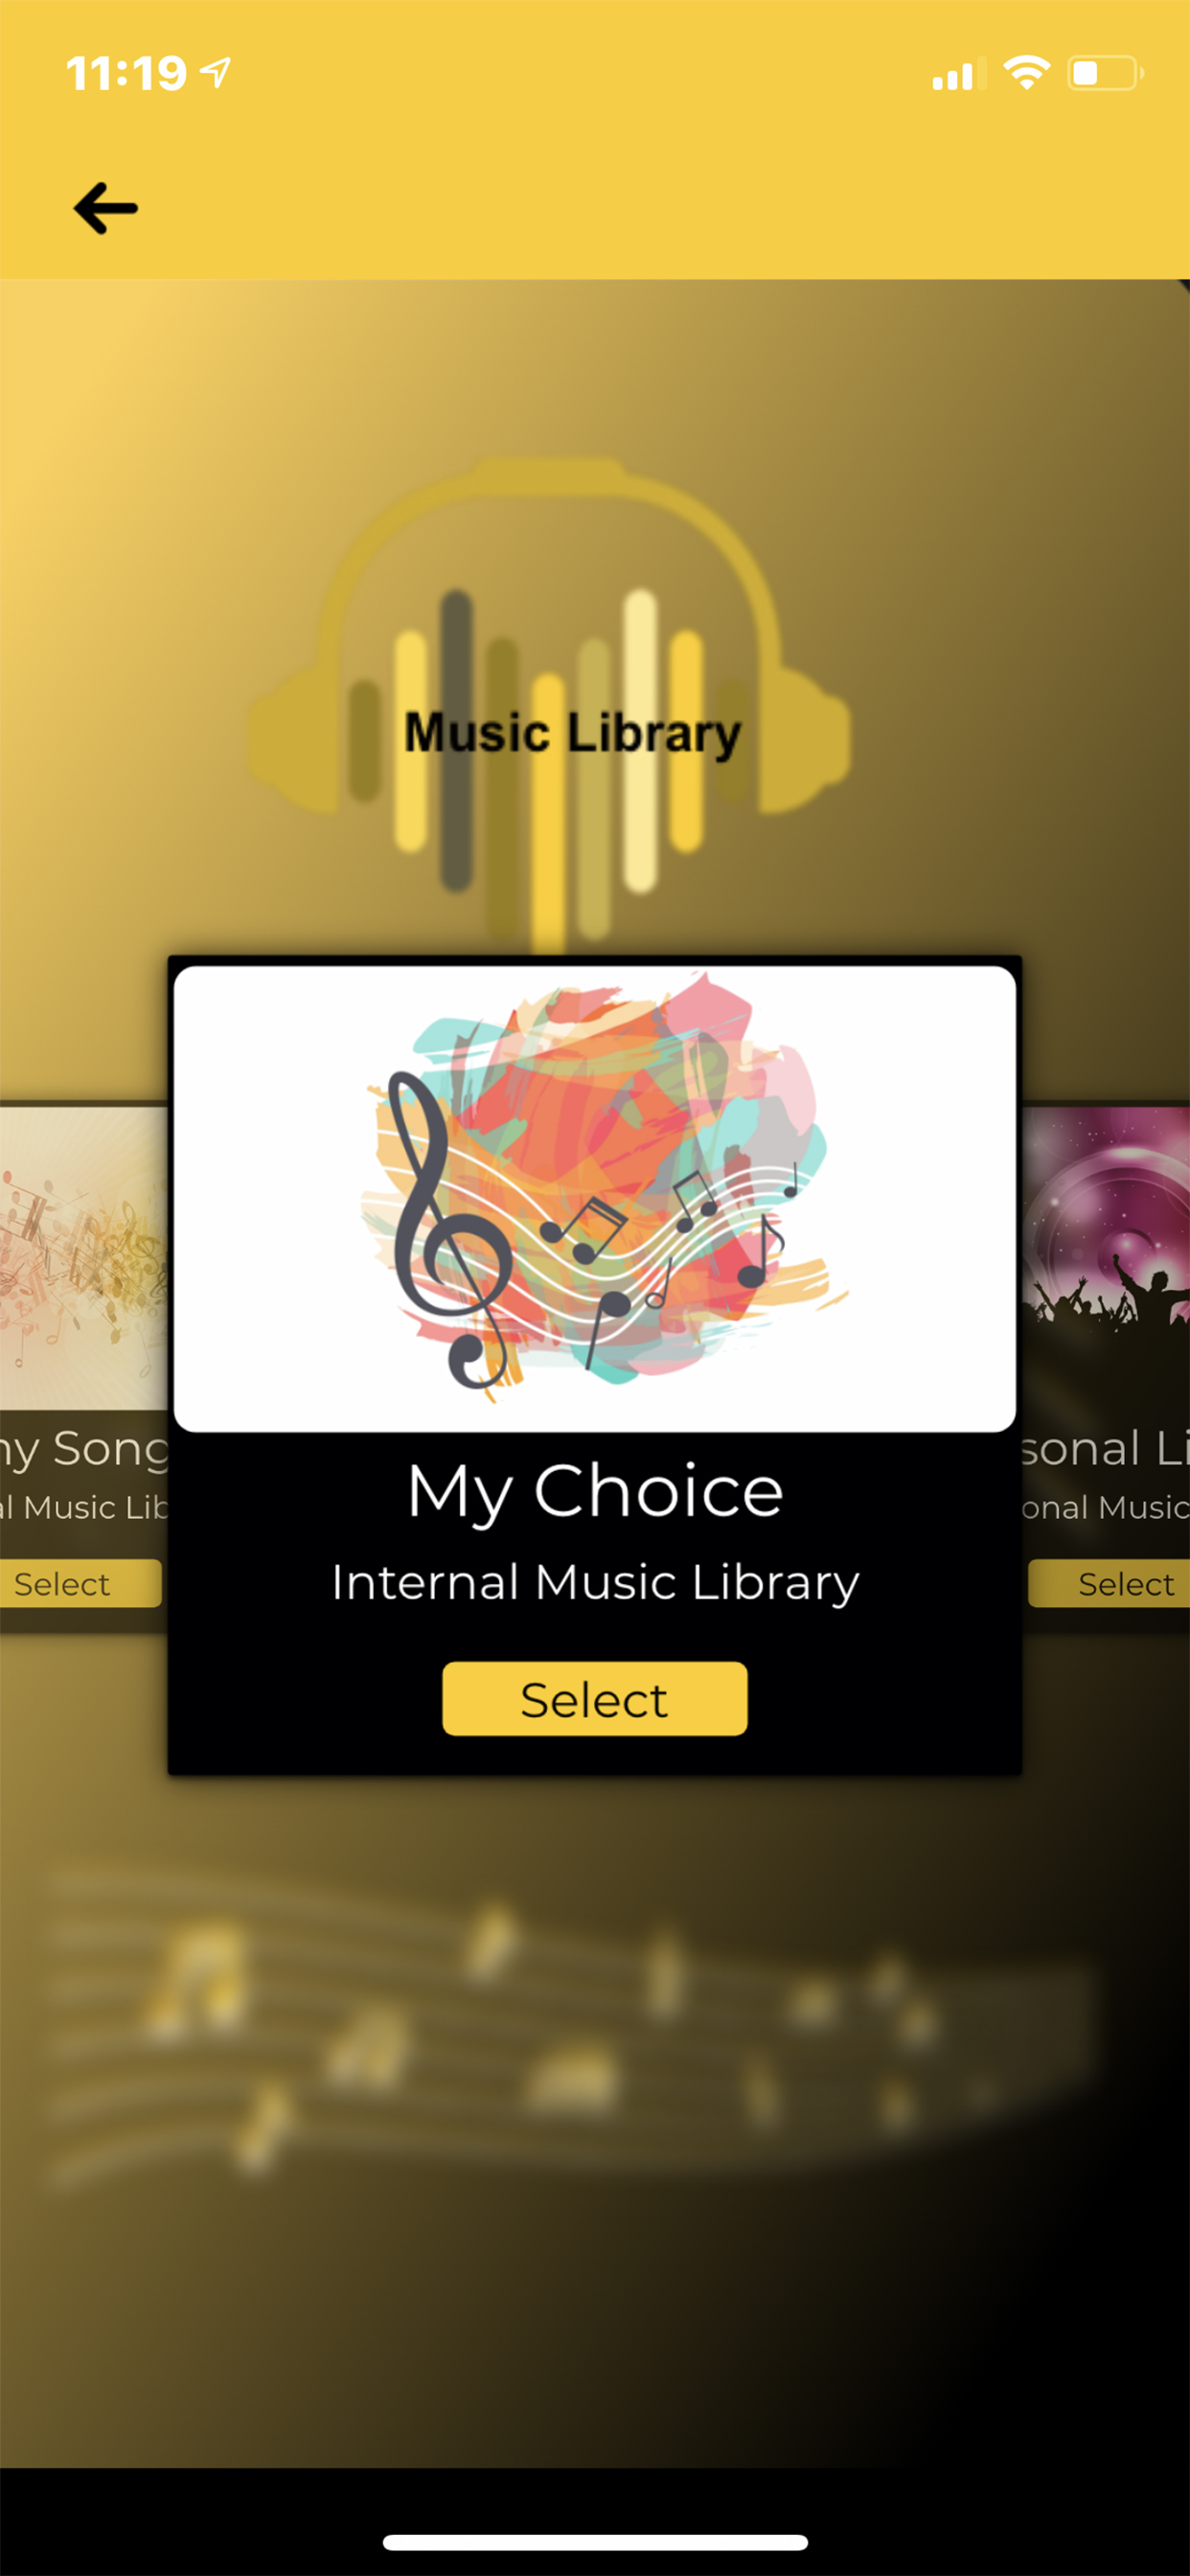Select the My Choice library

coord(595,1698)
